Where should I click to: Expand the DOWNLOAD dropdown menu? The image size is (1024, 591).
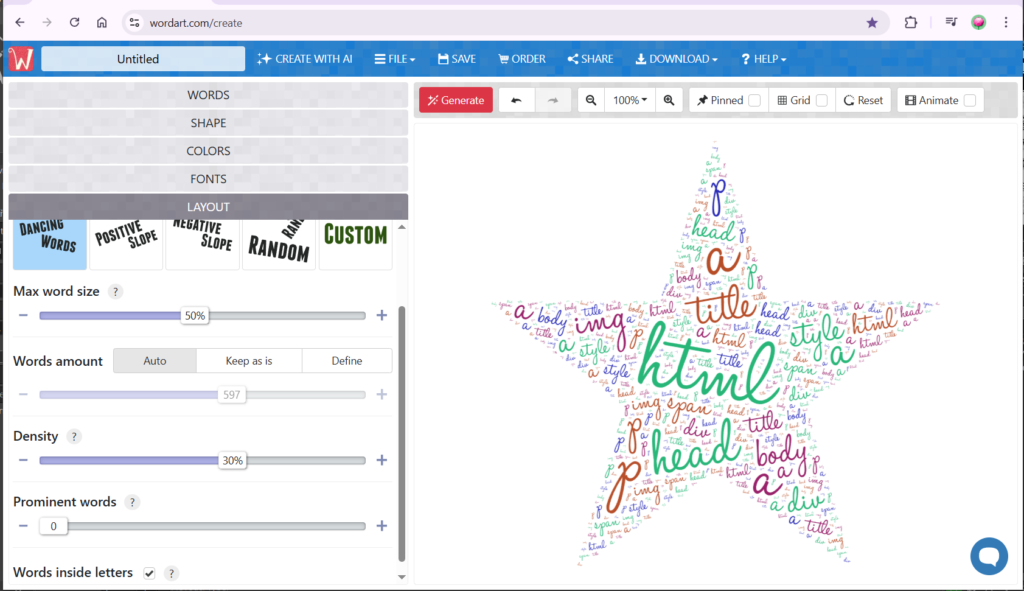[x=676, y=59]
